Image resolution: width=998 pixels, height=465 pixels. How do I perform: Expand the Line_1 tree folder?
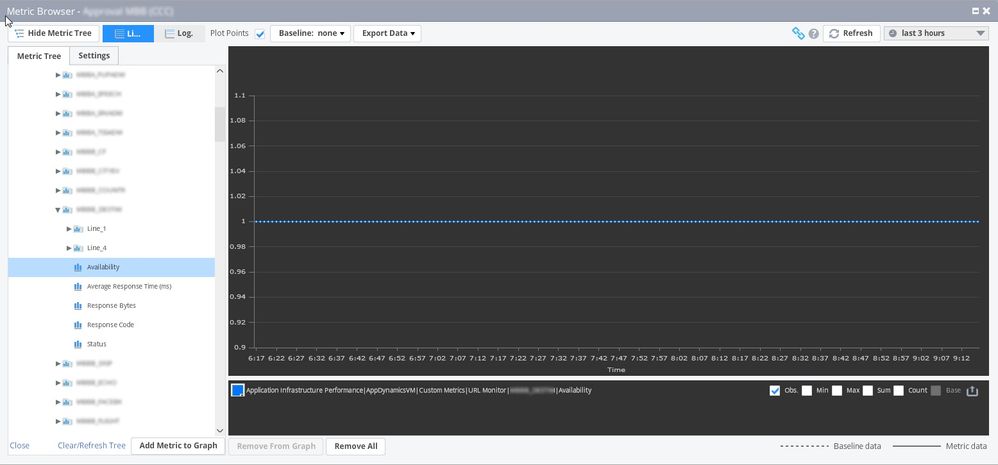point(69,229)
